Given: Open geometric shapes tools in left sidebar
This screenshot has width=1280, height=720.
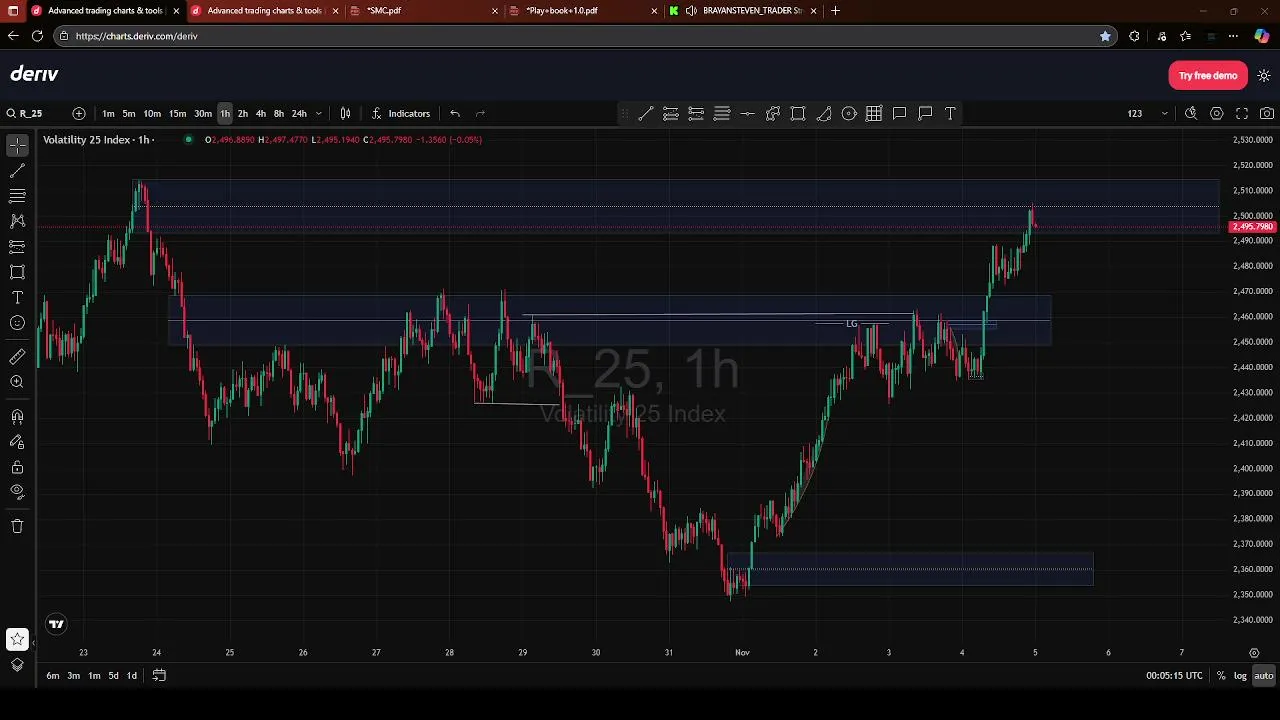Looking at the screenshot, I should pyautogui.click(x=17, y=272).
